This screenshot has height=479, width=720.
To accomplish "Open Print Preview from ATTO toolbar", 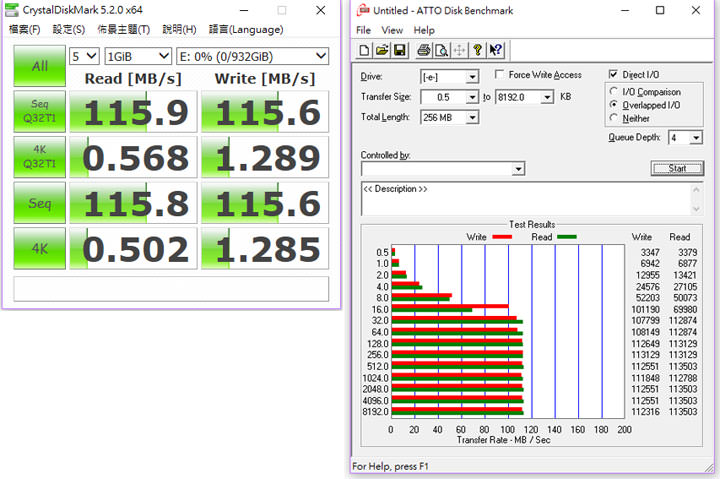I will 441,50.
